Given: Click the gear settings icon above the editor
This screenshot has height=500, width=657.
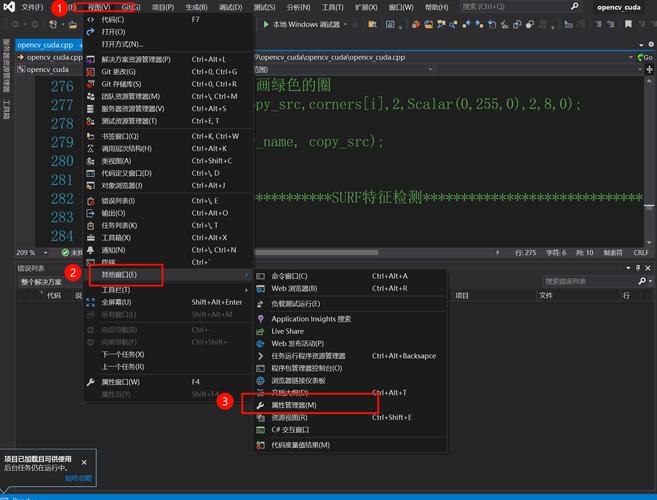Looking at the screenshot, I should click(x=651, y=44).
